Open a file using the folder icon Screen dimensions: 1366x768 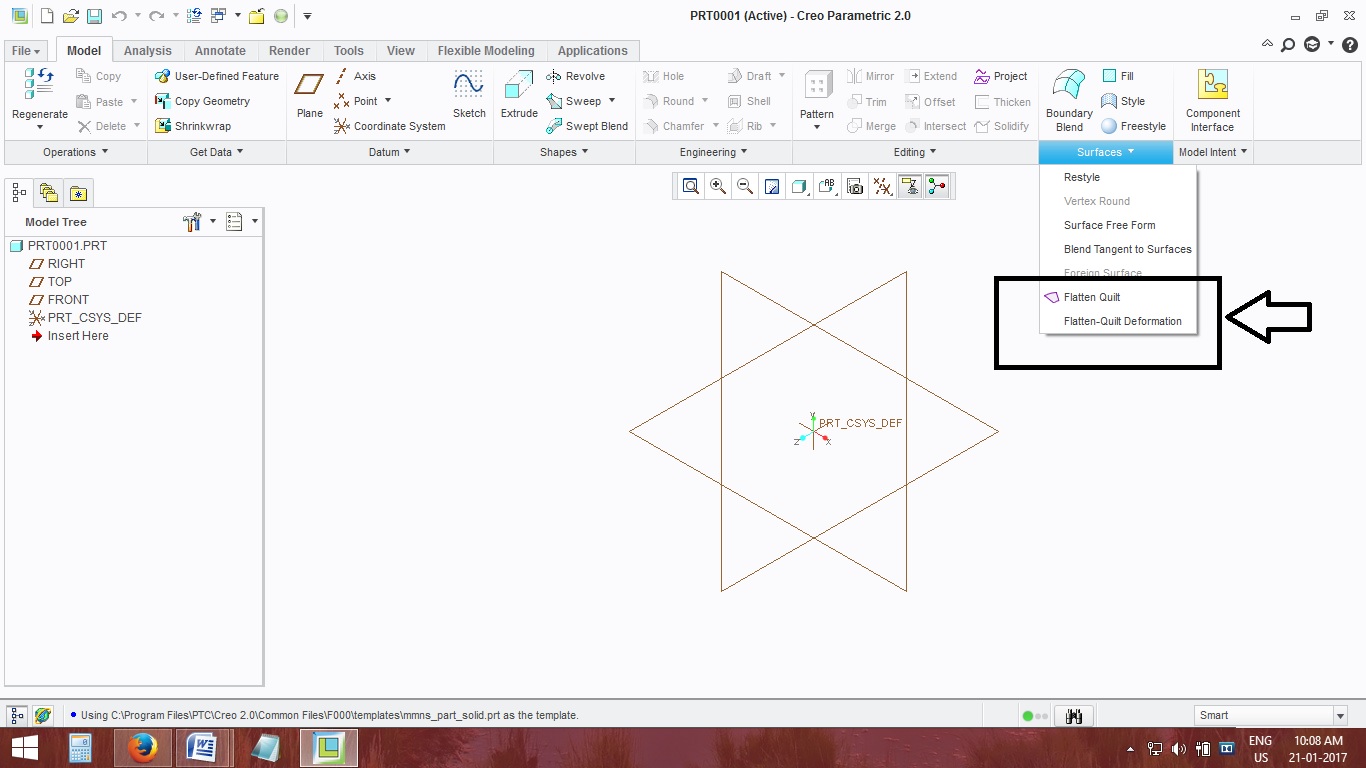(x=71, y=16)
